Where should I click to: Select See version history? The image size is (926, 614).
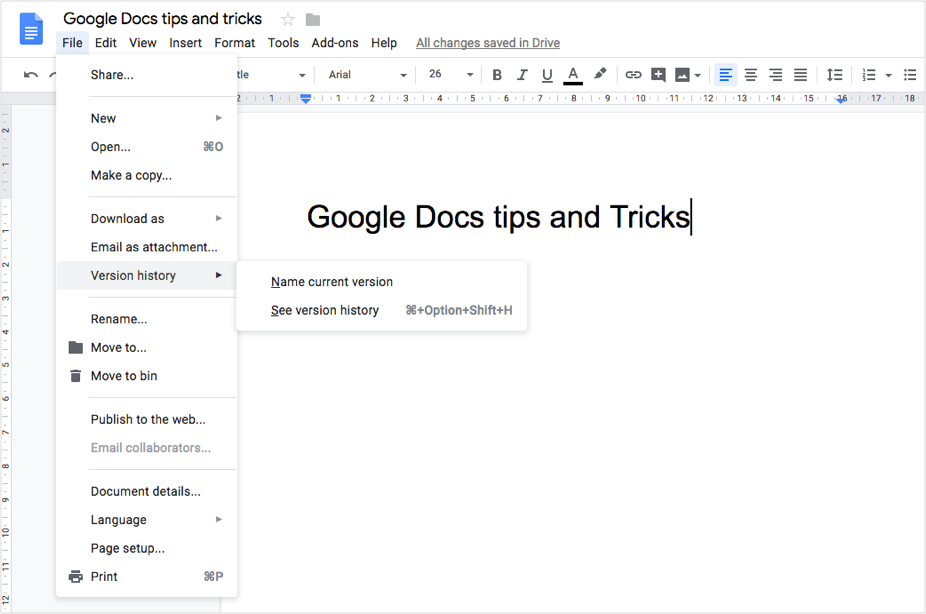pyautogui.click(x=325, y=310)
